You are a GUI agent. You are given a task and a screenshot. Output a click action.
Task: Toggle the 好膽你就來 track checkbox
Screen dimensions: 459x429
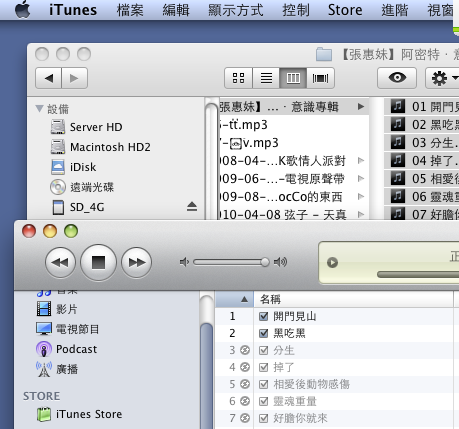click(264, 418)
